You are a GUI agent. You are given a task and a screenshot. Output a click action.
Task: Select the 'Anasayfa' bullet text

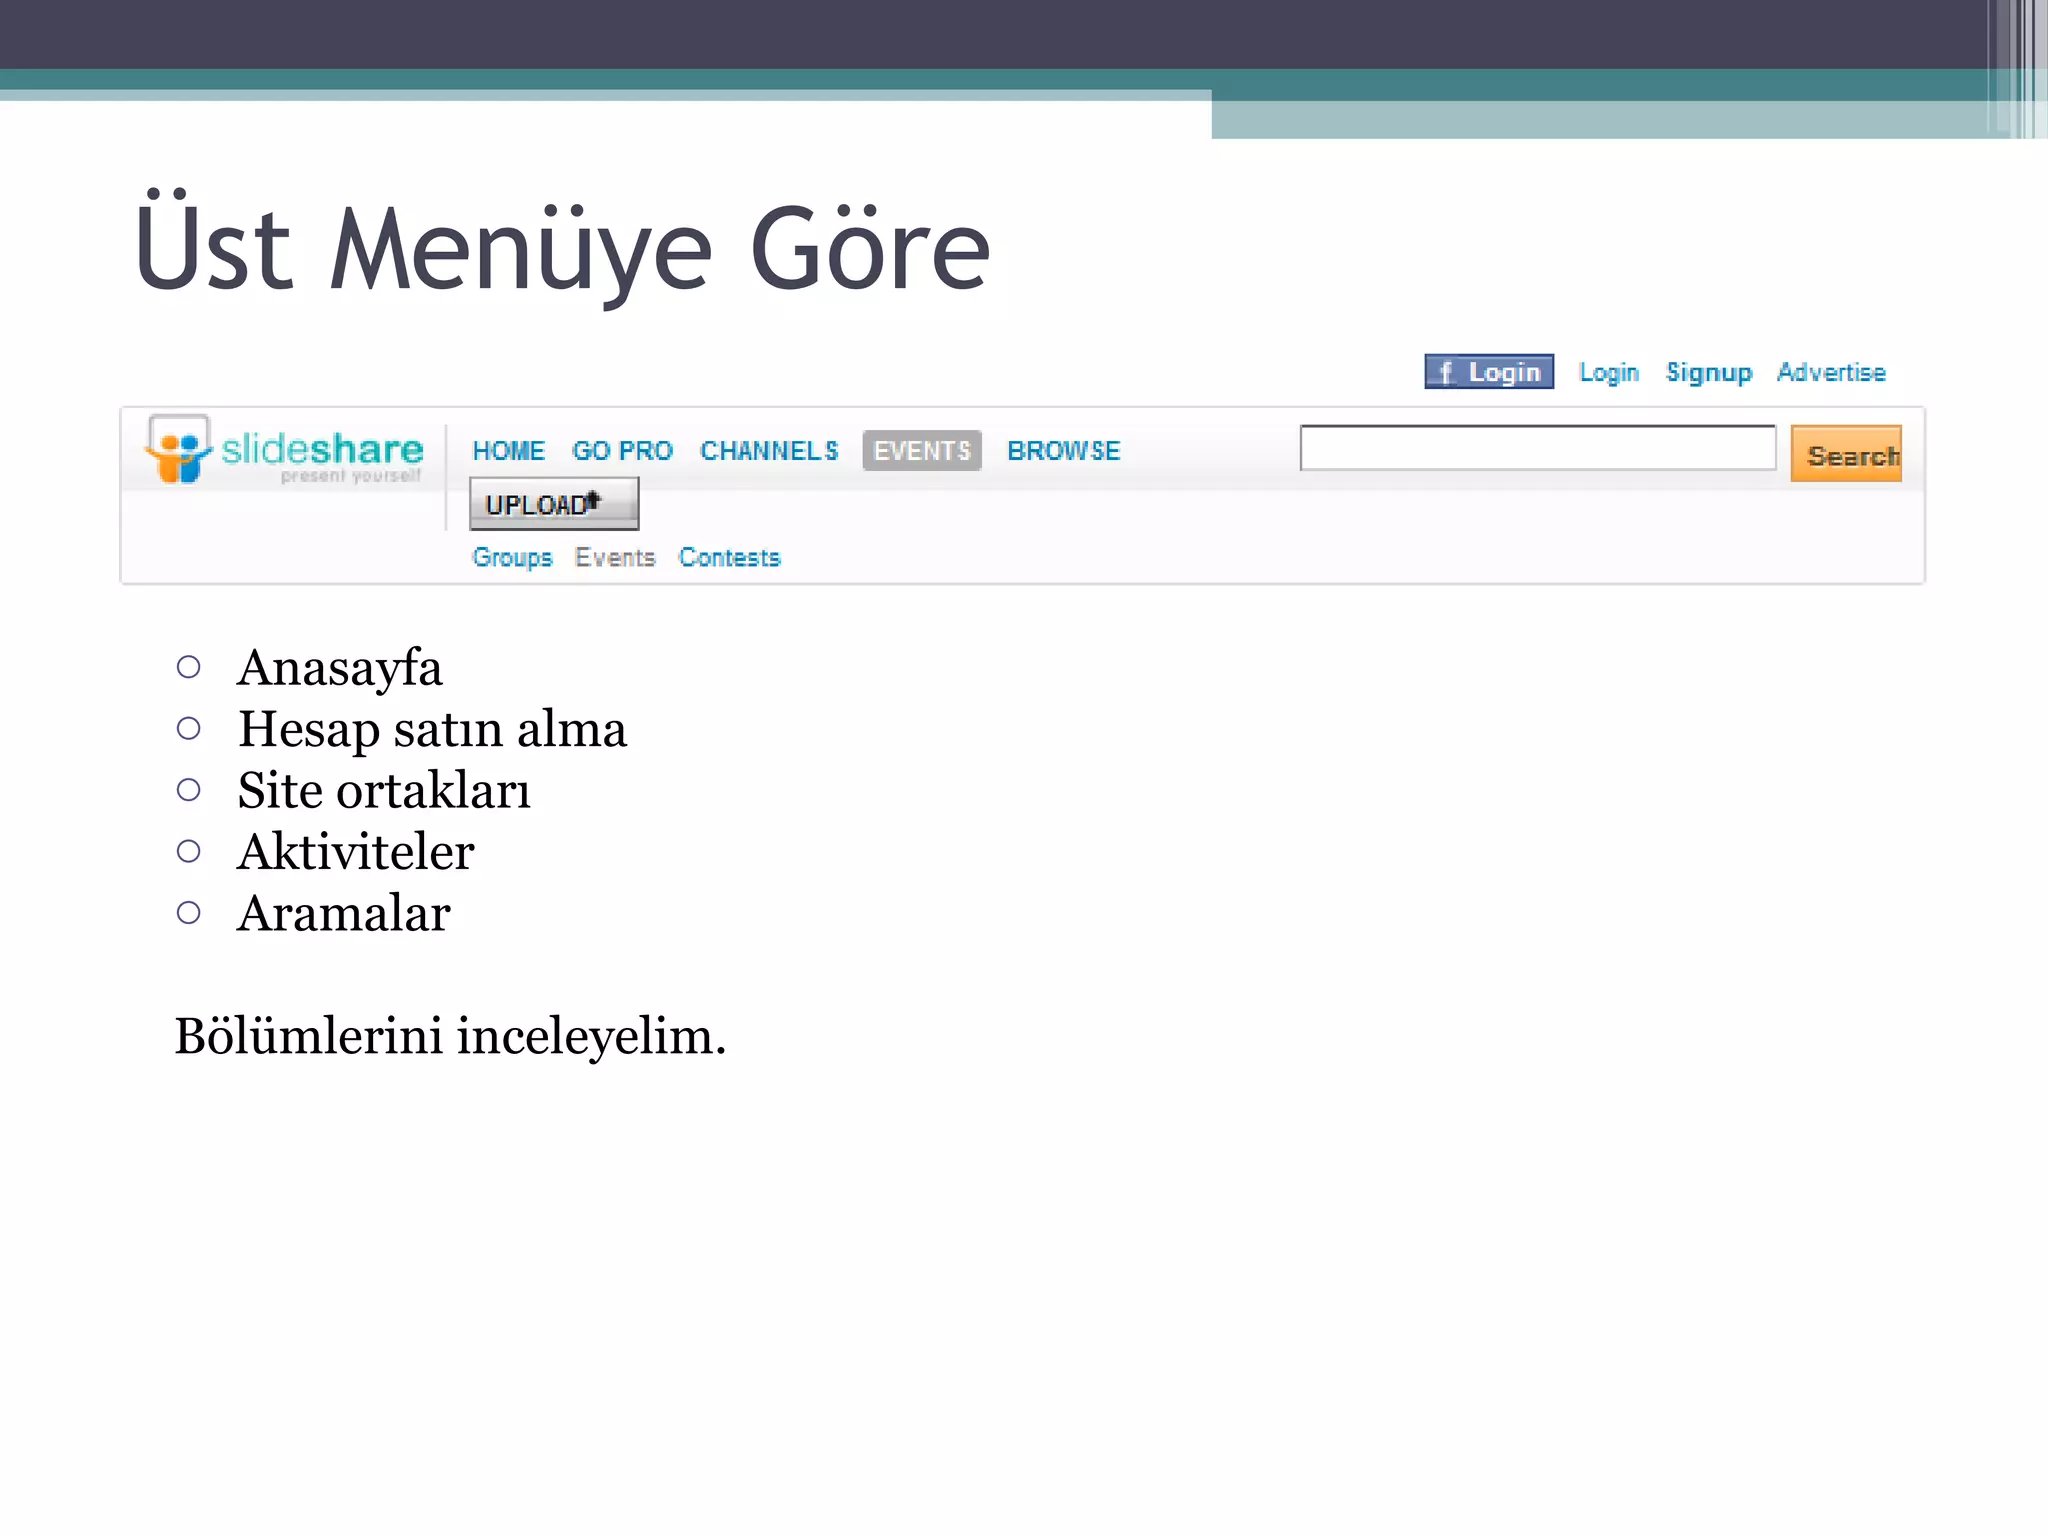click(340, 668)
